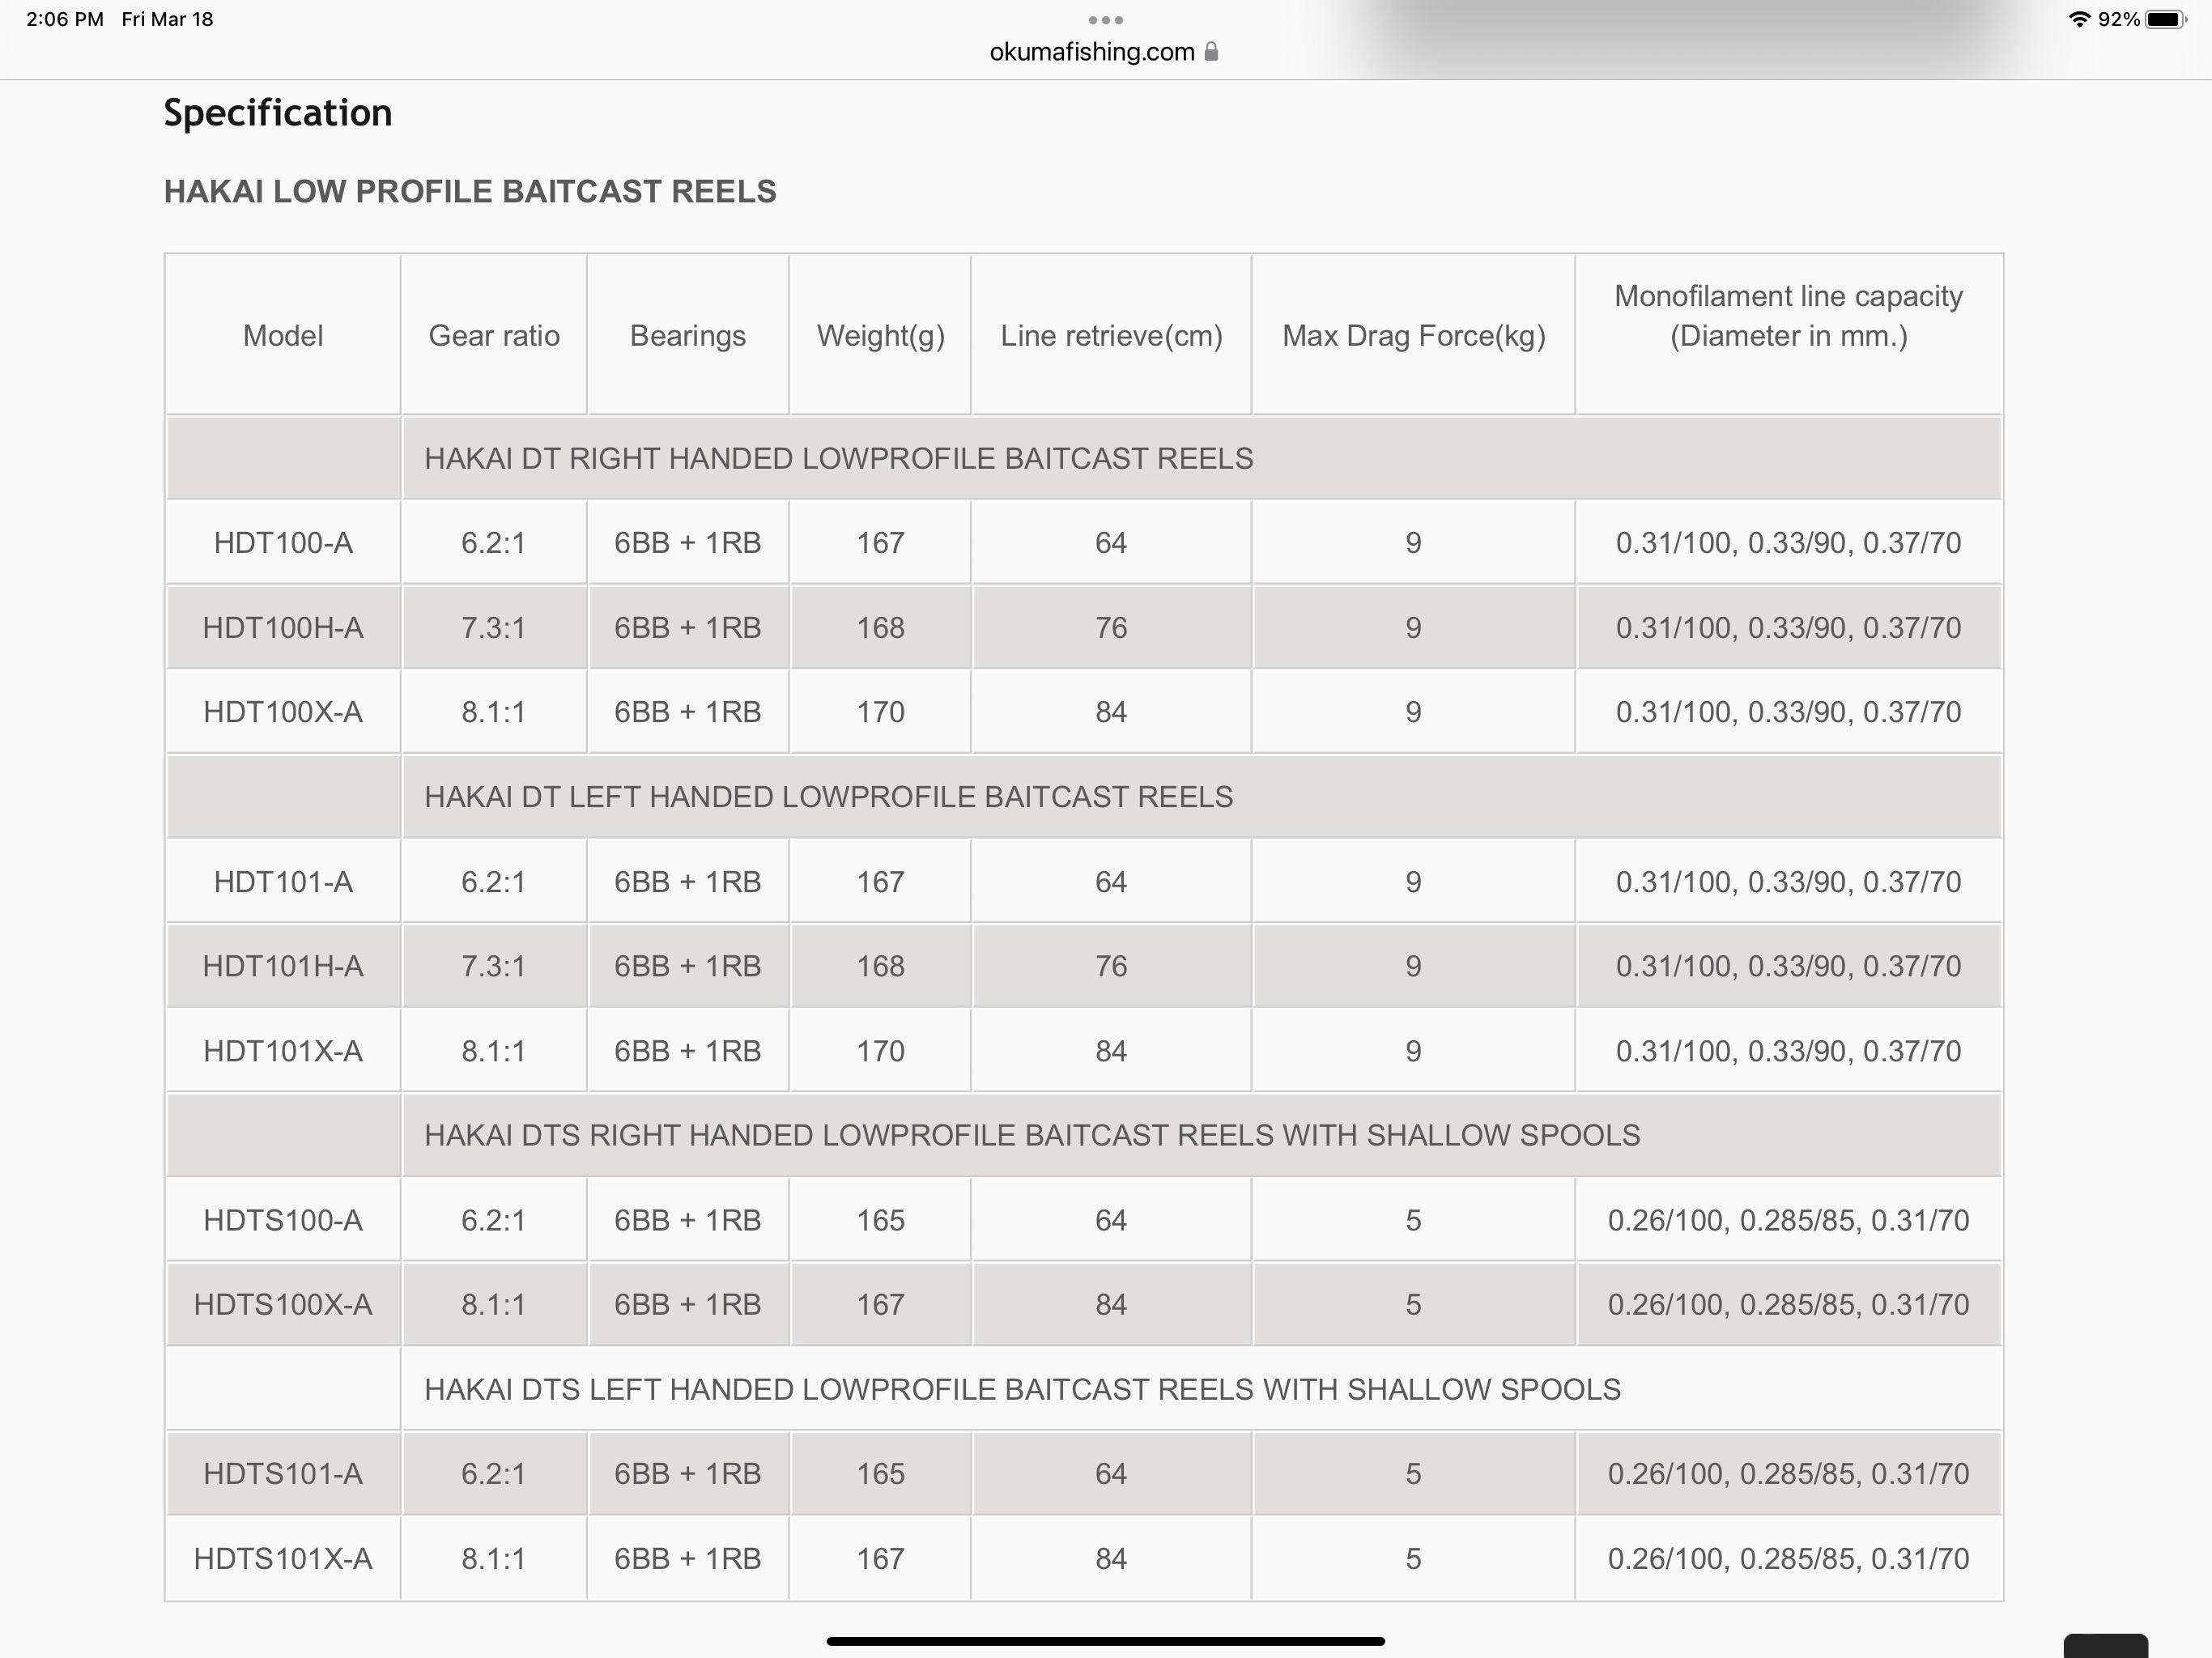Click the 168 weight value for HDT100H-A

click(880, 628)
